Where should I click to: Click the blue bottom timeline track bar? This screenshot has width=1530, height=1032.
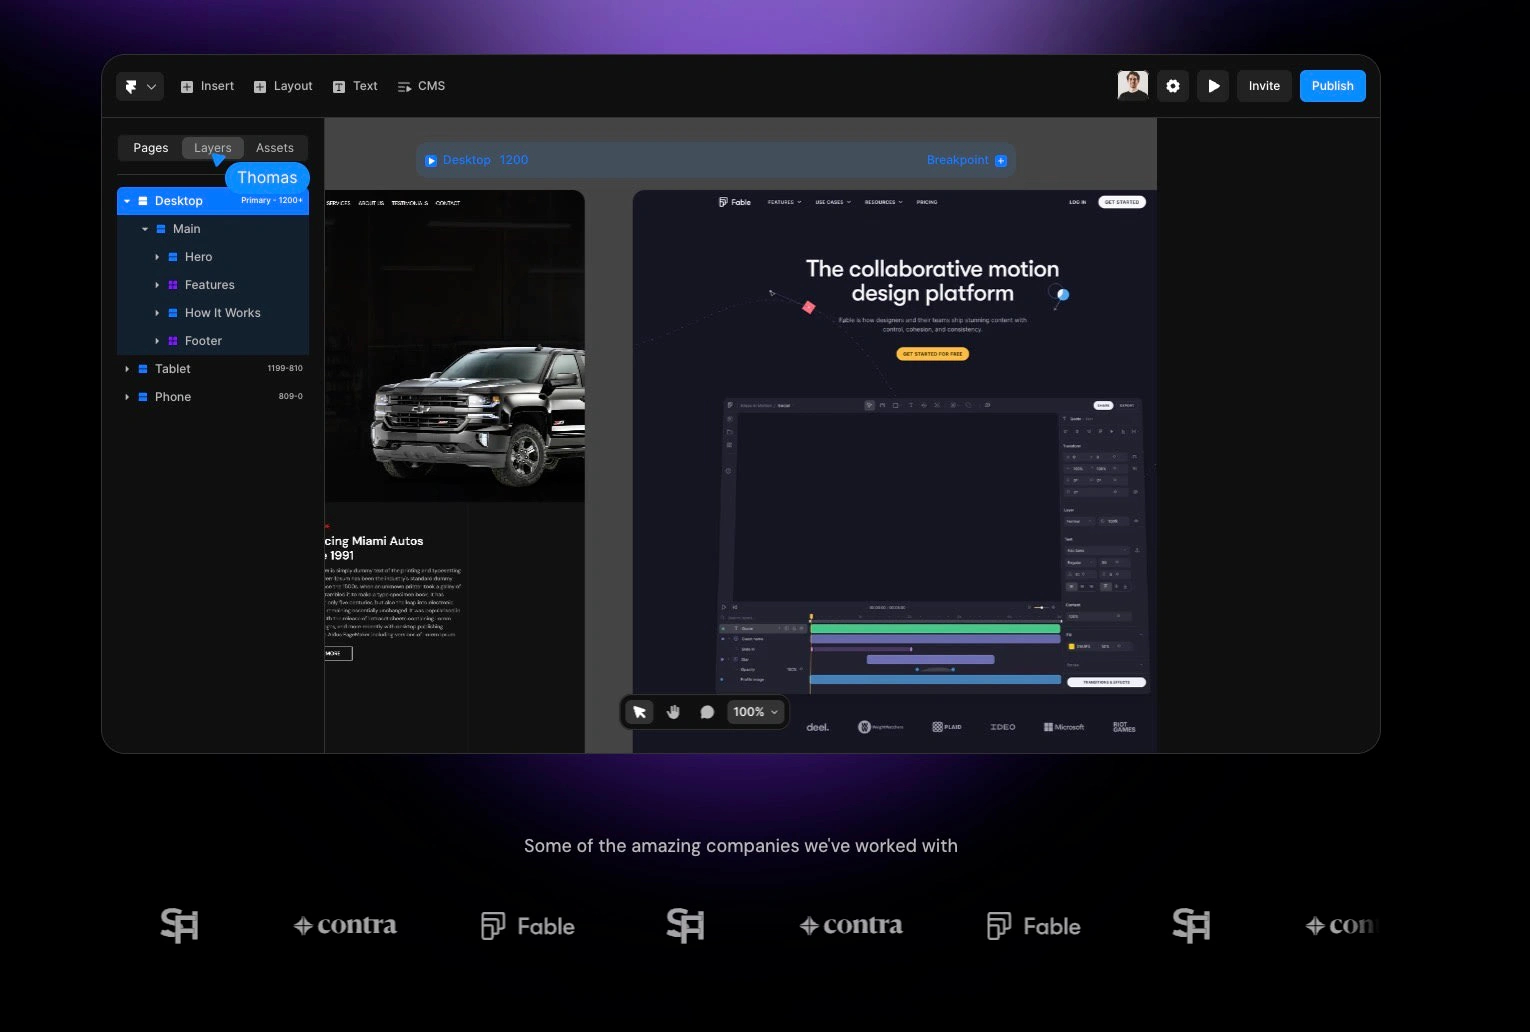(x=935, y=680)
